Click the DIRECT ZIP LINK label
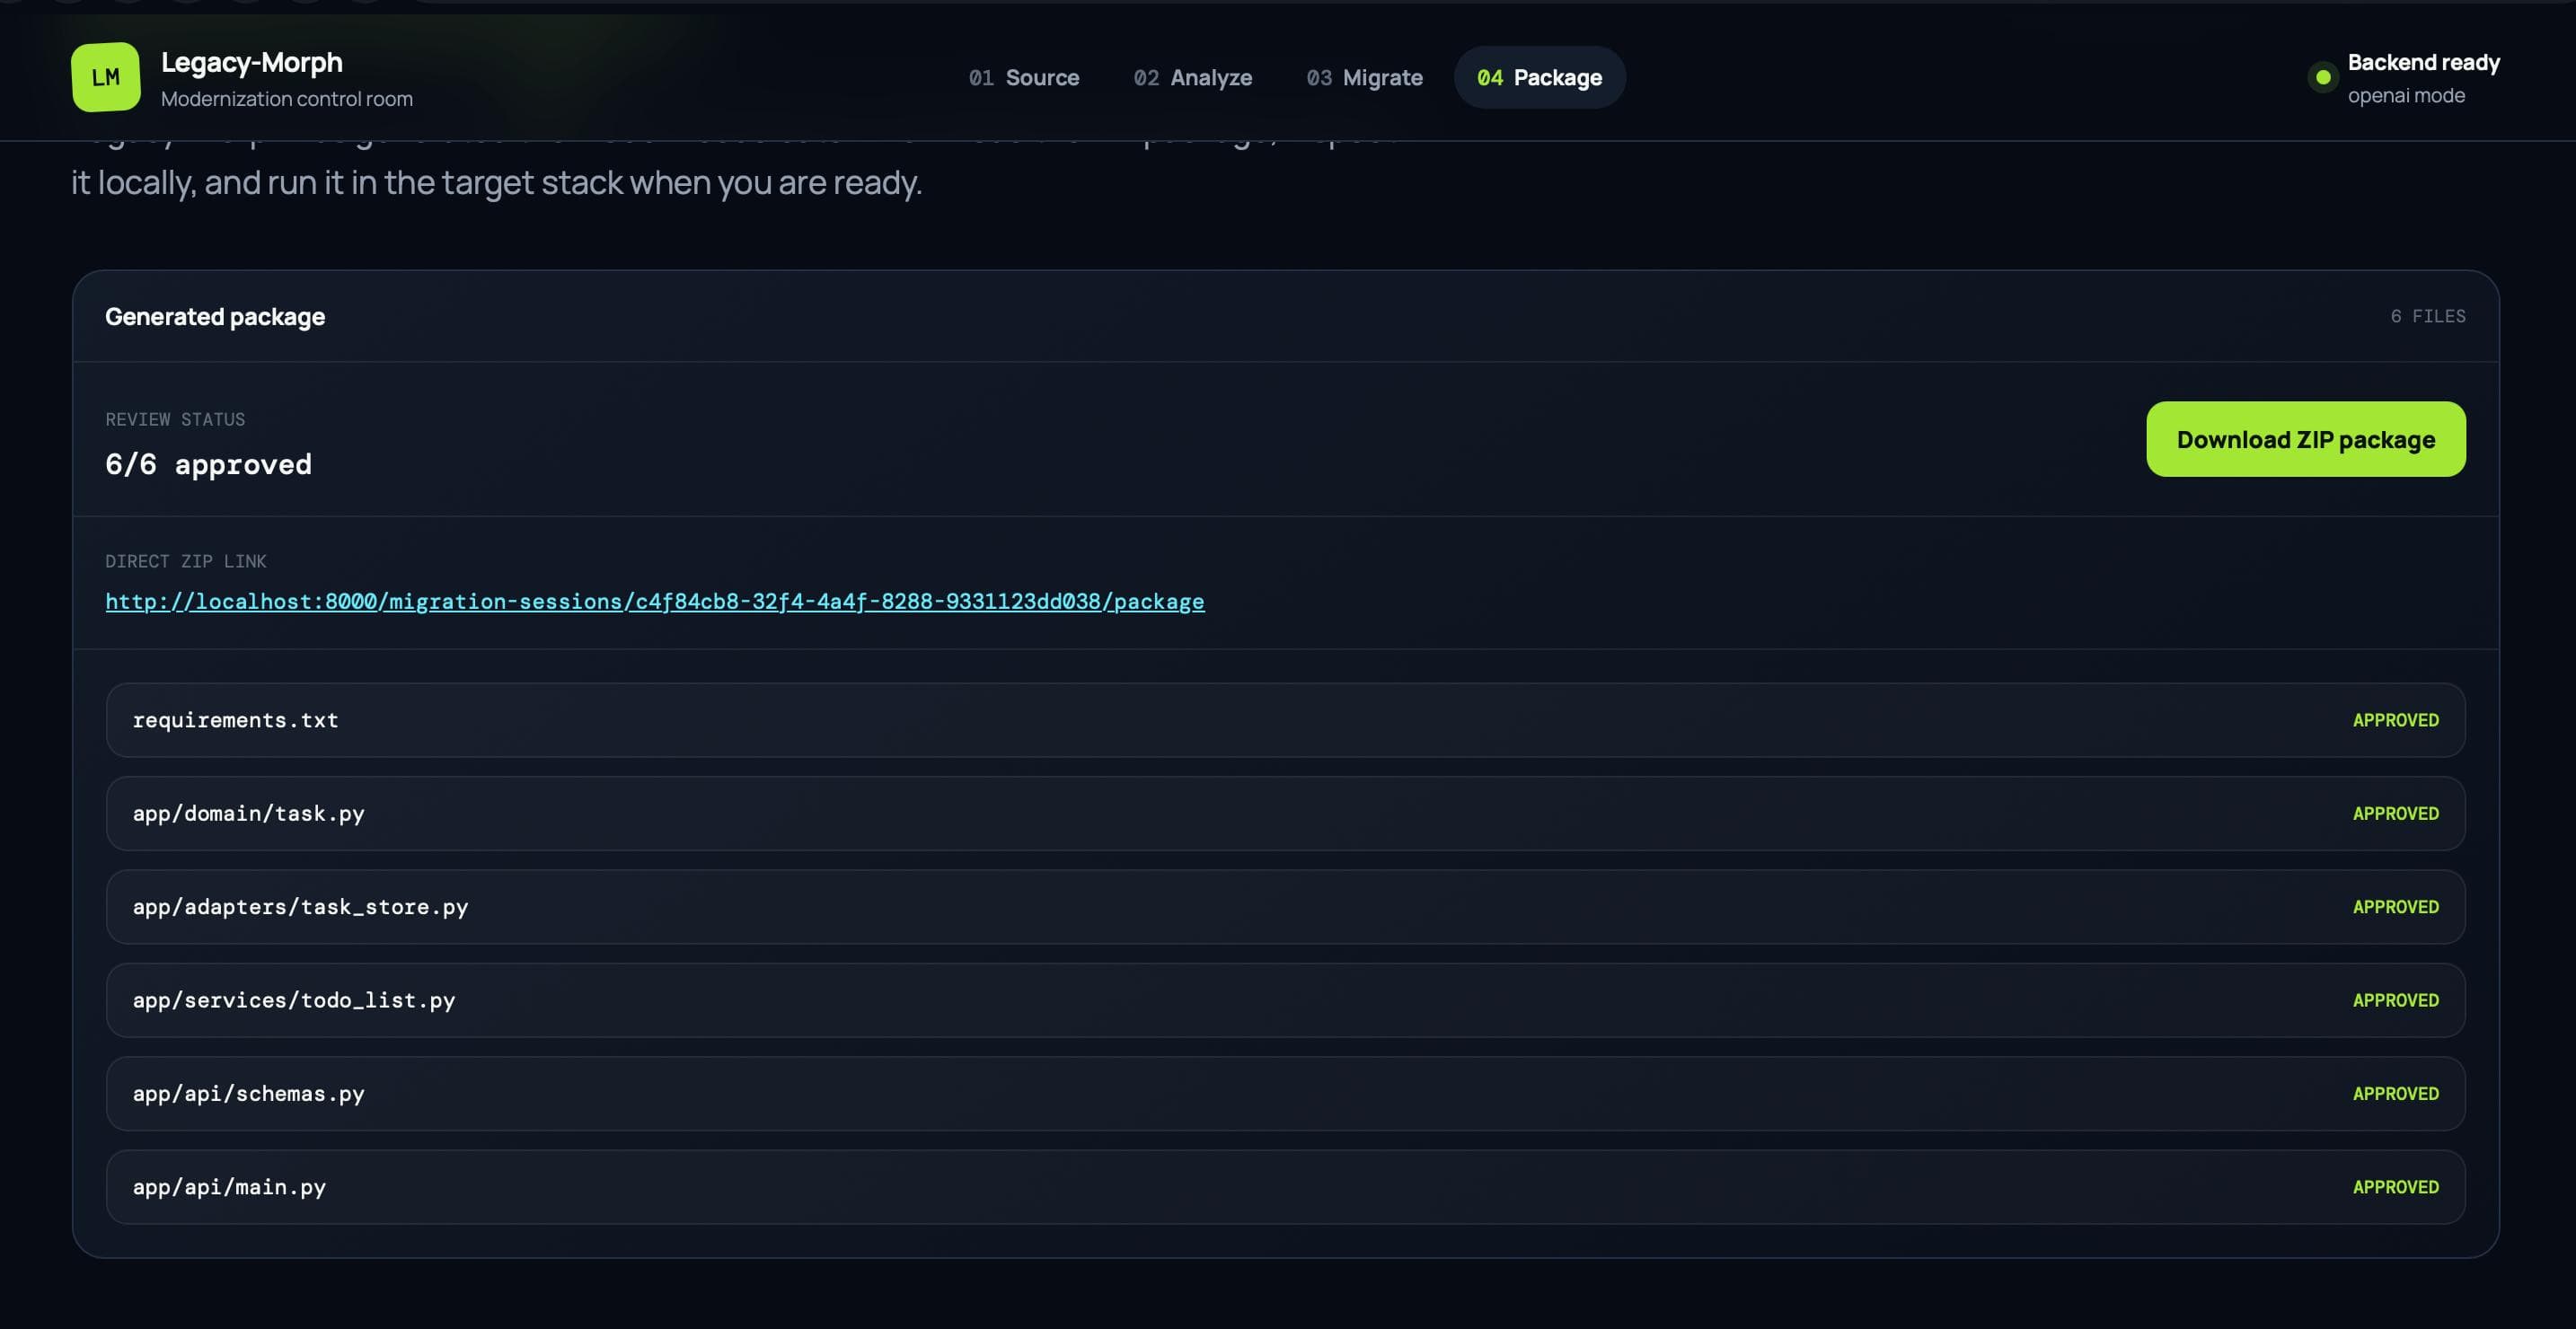 (186, 561)
